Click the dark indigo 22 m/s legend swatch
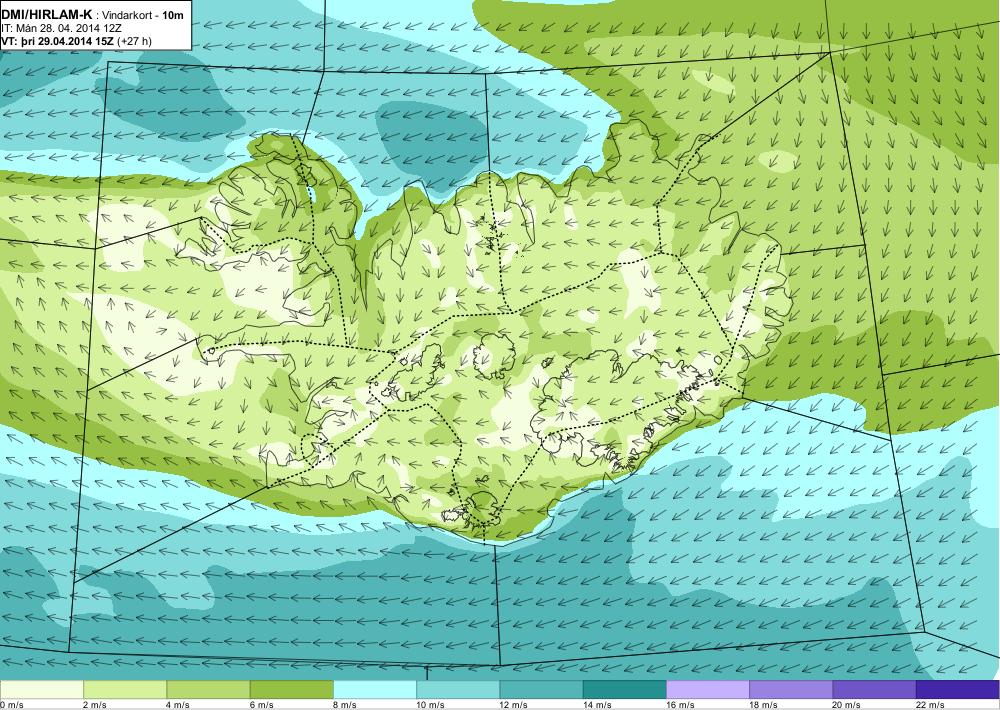 (958, 690)
